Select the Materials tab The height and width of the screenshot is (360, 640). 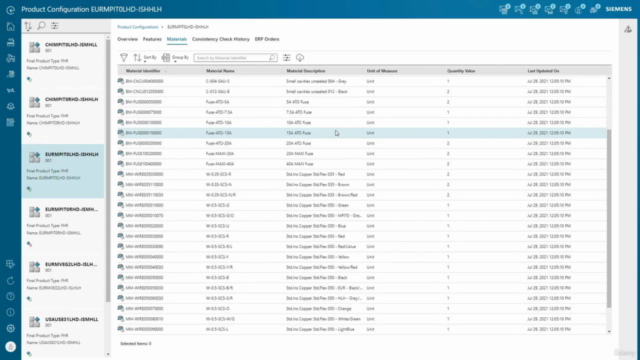pos(177,39)
